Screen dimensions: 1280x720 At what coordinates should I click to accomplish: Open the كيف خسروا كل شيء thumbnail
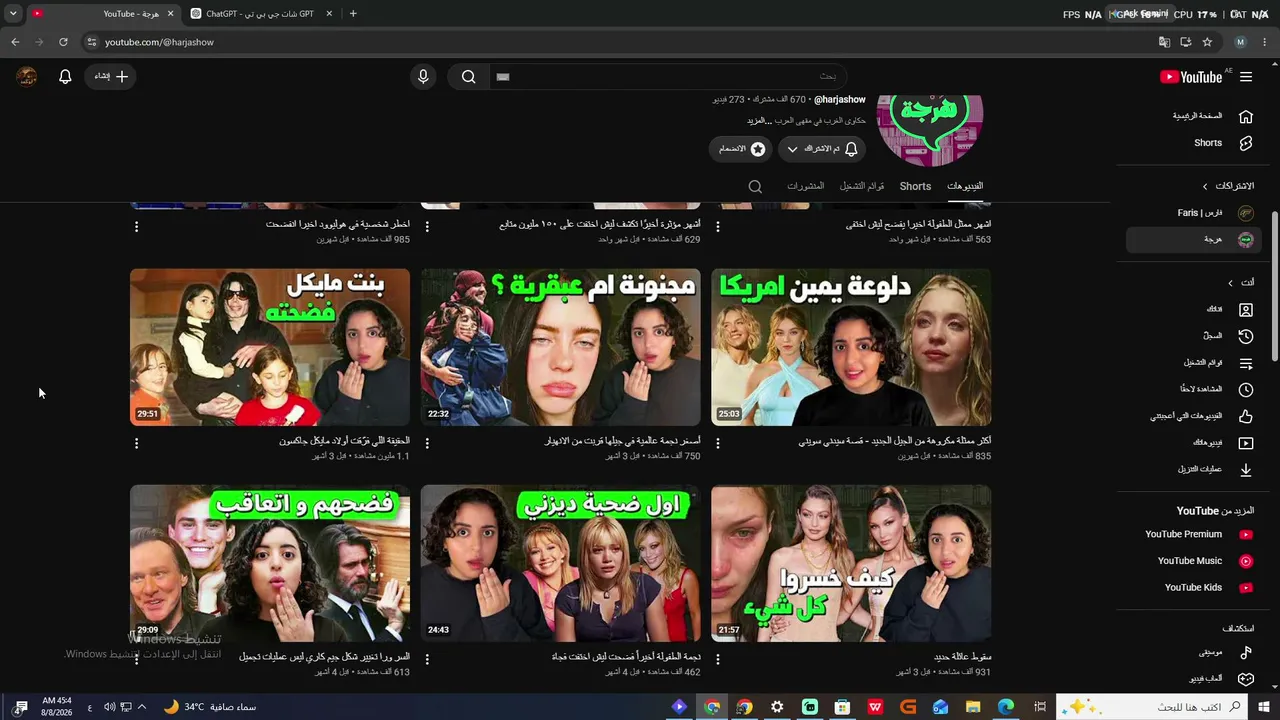coord(851,564)
